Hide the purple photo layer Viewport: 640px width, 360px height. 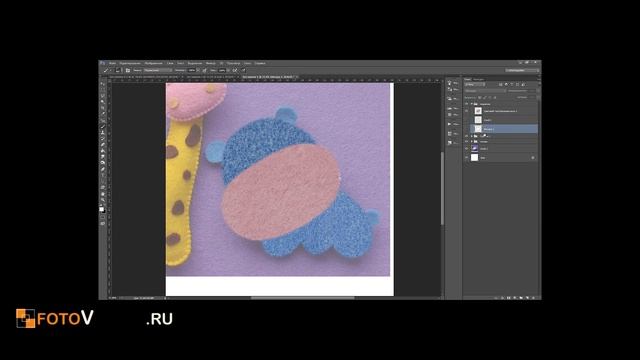tap(466, 149)
